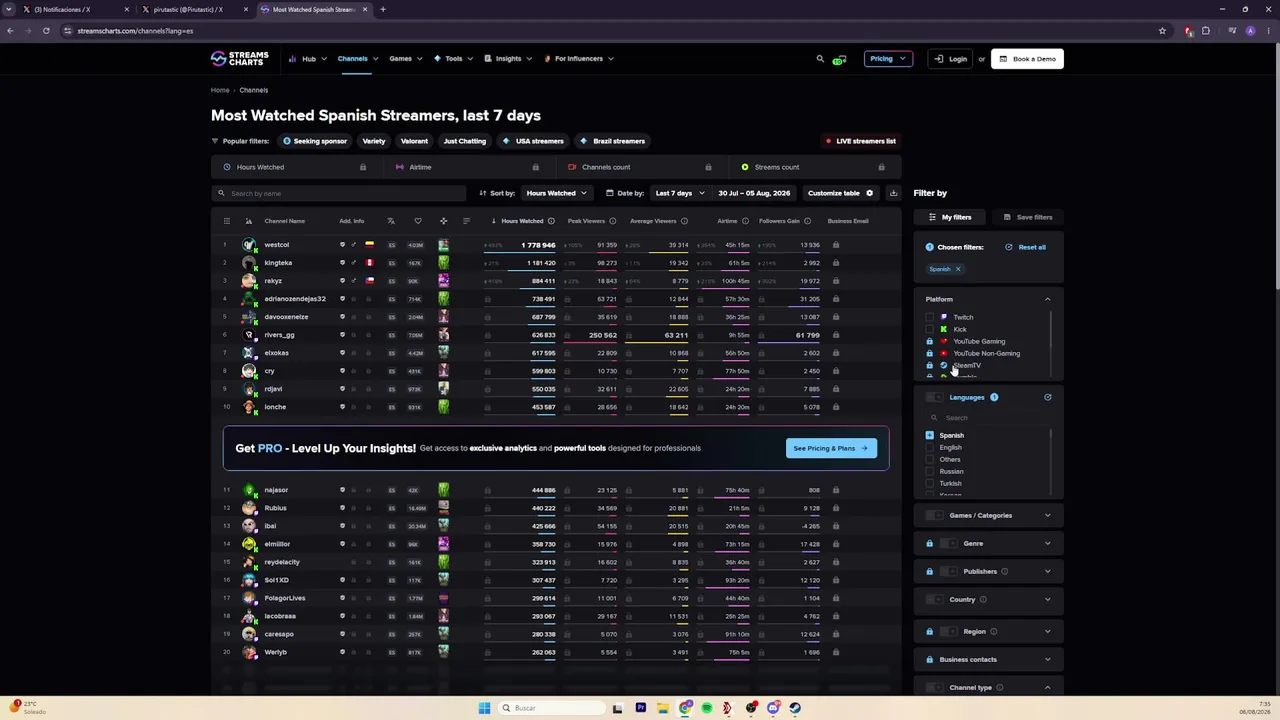Open the Channels menu
1280x720 pixels.
tap(357, 59)
